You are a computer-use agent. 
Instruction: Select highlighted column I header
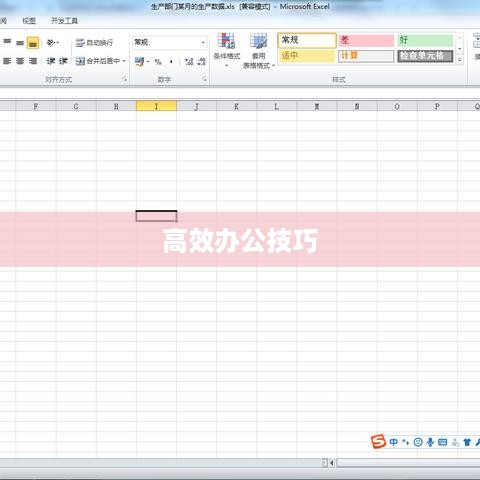(156, 106)
